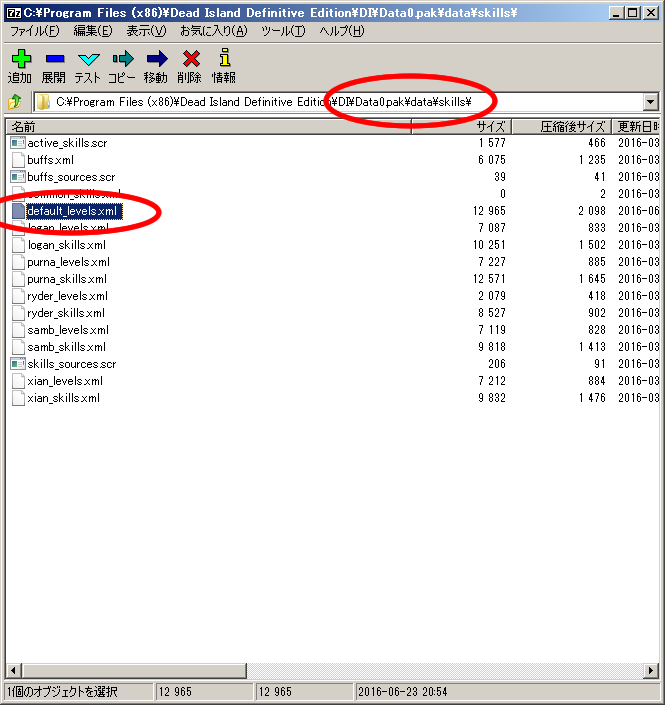665x705 pixels.
Task: Click the green Add (追加) toolbar icon
Action: (21, 58)
